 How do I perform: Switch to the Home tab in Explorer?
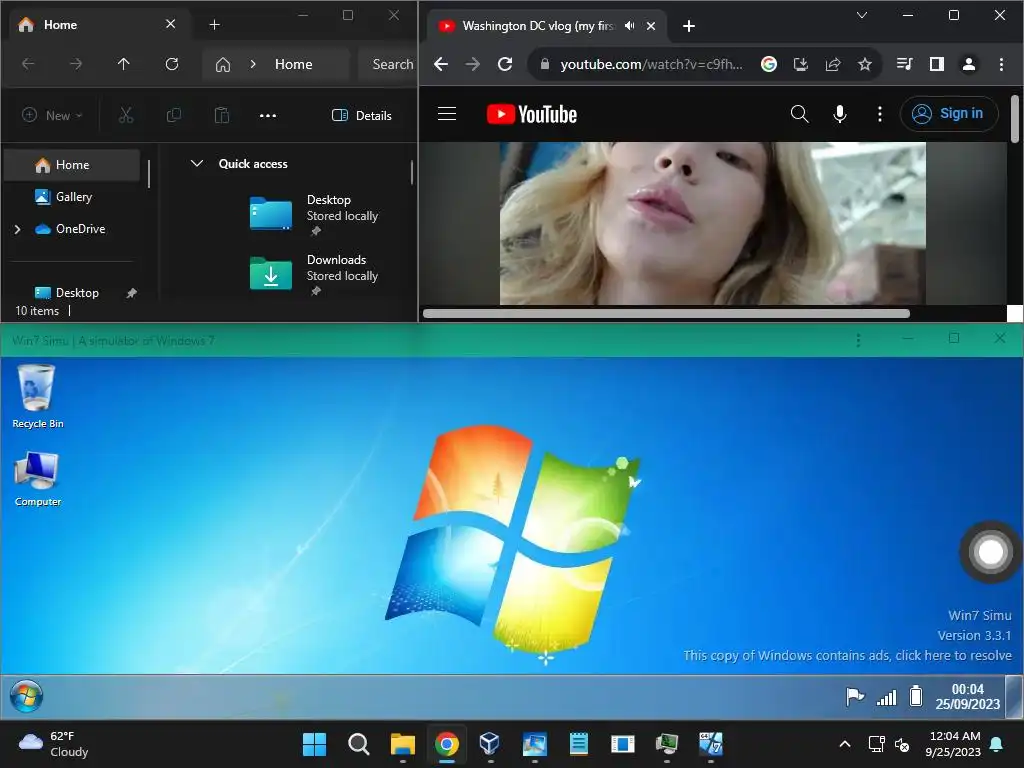click(98, 25)
